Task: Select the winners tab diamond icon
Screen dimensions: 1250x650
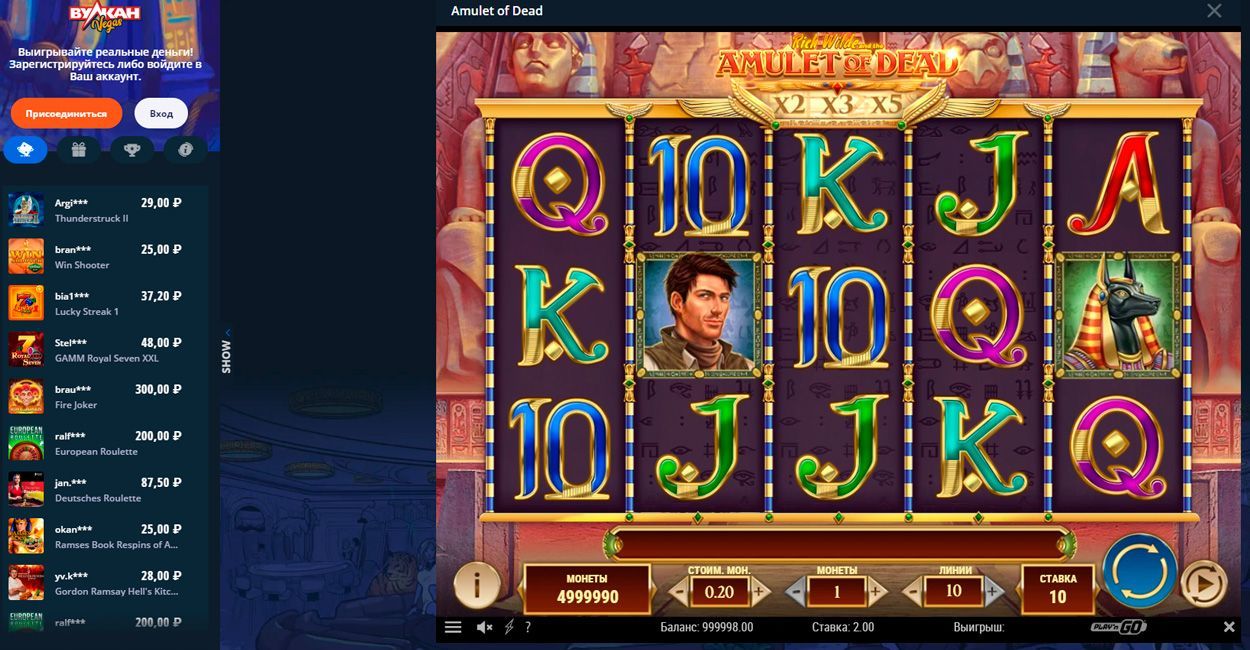Action: coord(26,149)
